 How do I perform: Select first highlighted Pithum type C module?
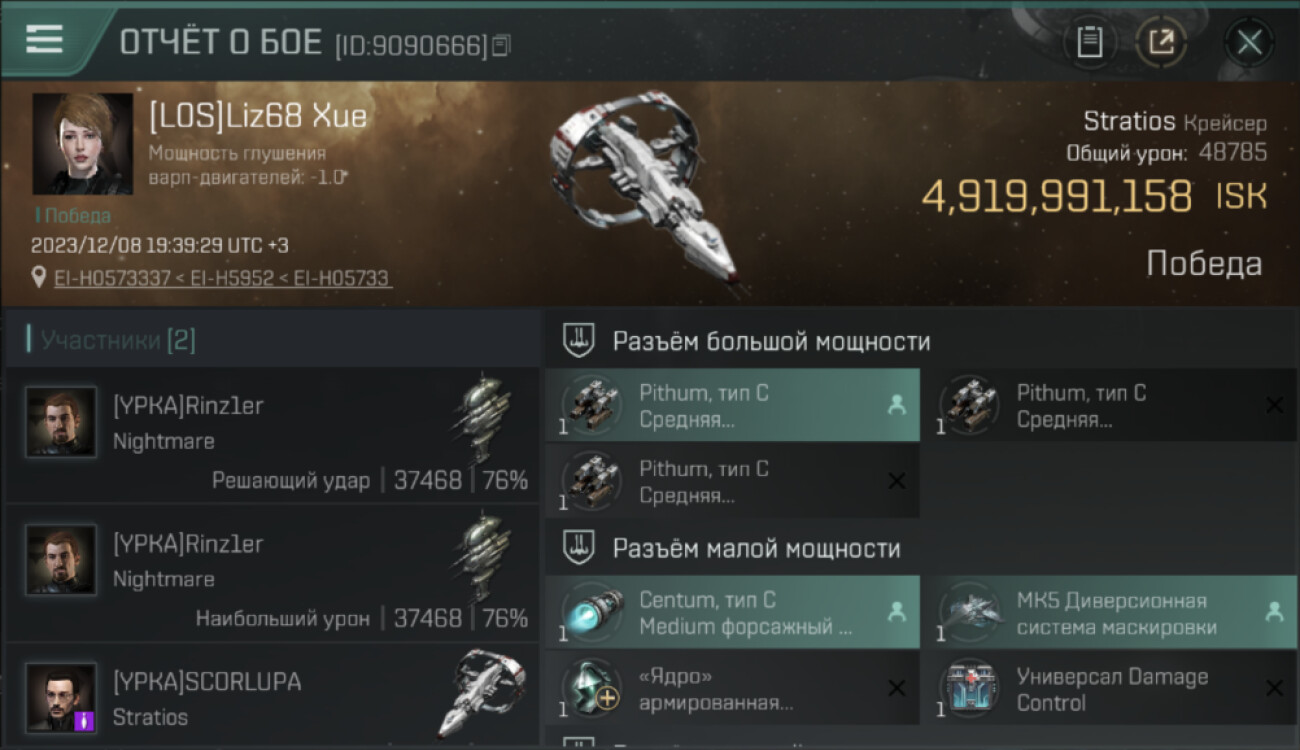click(x=732, y=405)
